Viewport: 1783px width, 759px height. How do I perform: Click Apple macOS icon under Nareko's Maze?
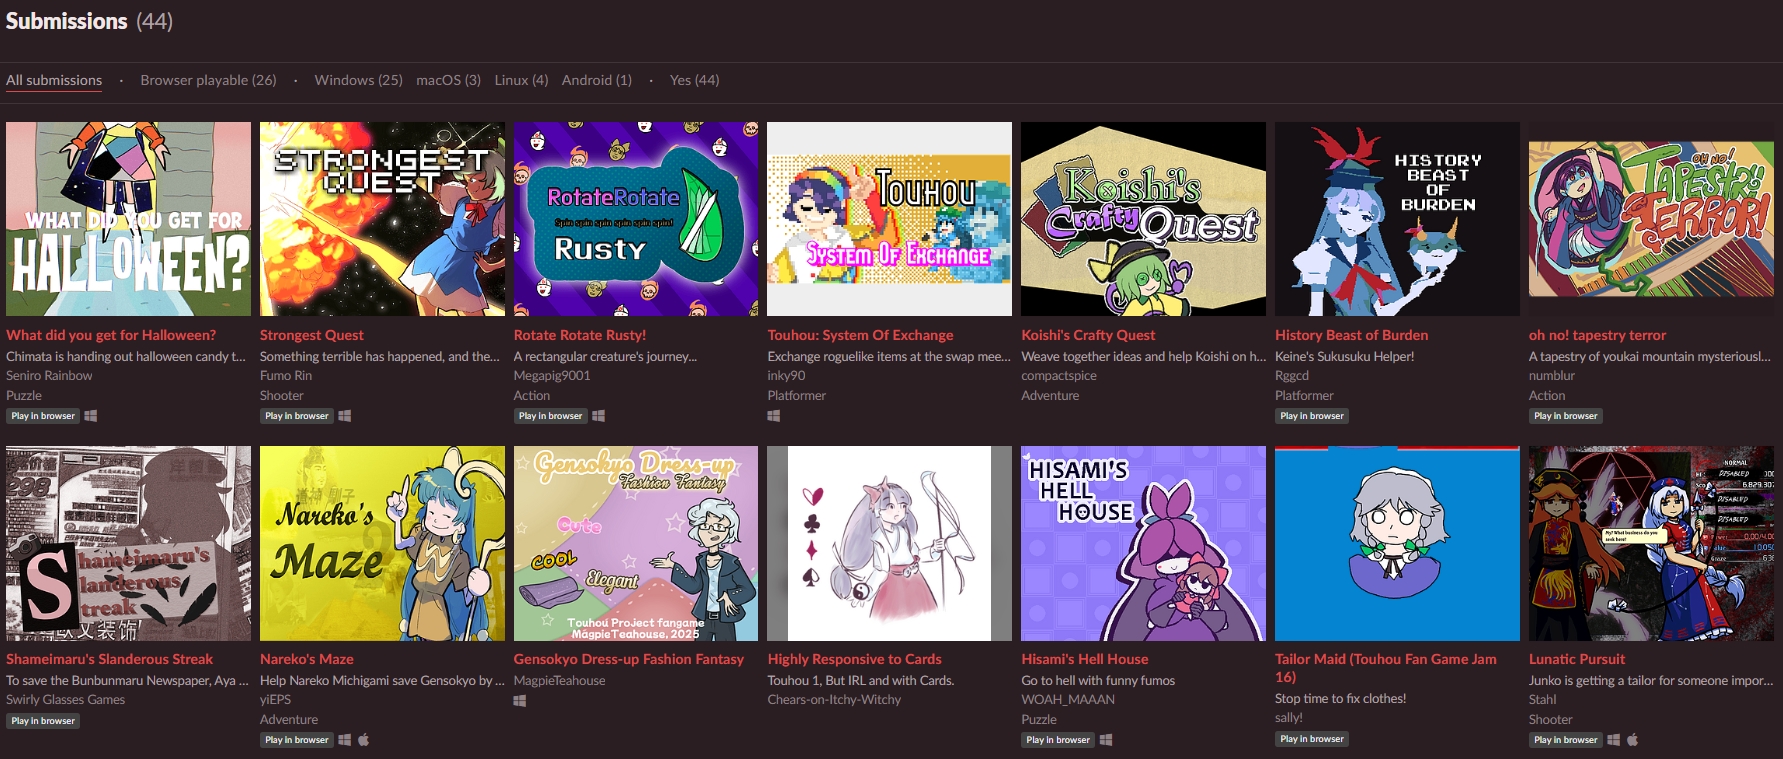pos(364,740)
